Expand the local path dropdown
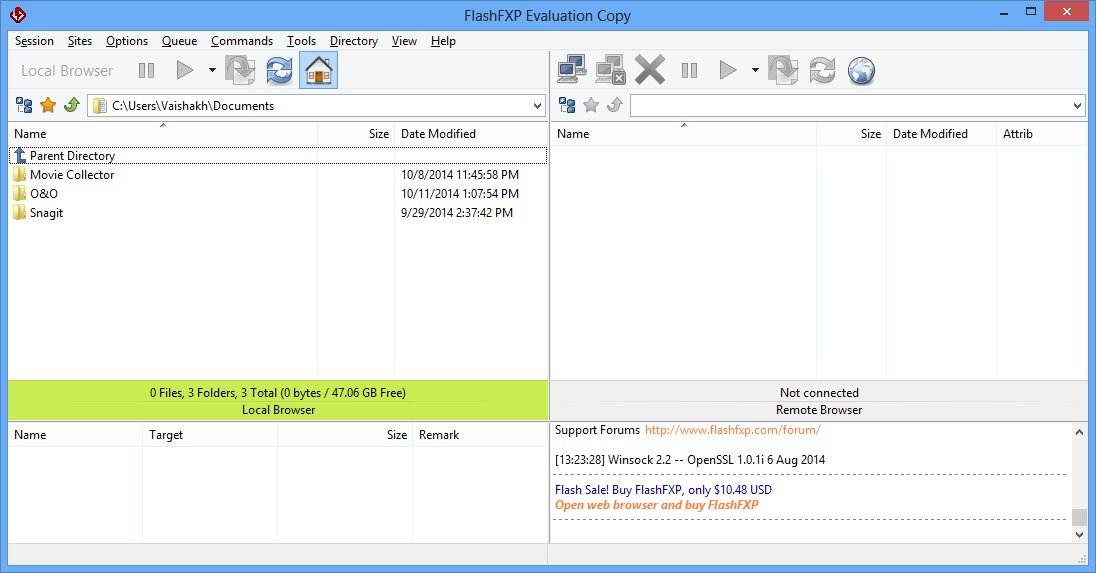 537,106
